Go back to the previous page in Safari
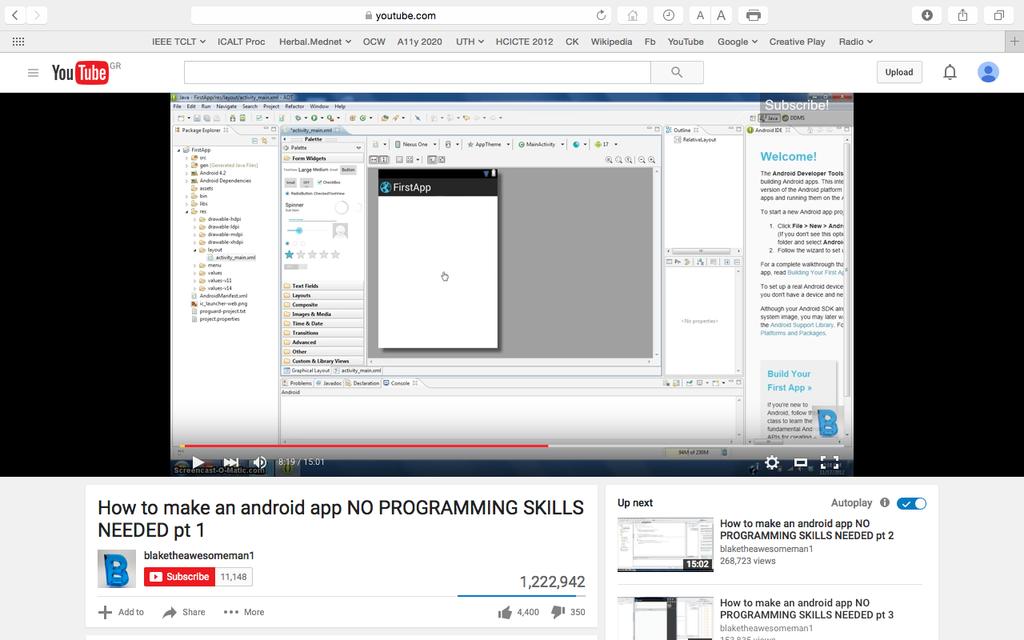This screenshot has width=1024, height=640. point(15,15)
